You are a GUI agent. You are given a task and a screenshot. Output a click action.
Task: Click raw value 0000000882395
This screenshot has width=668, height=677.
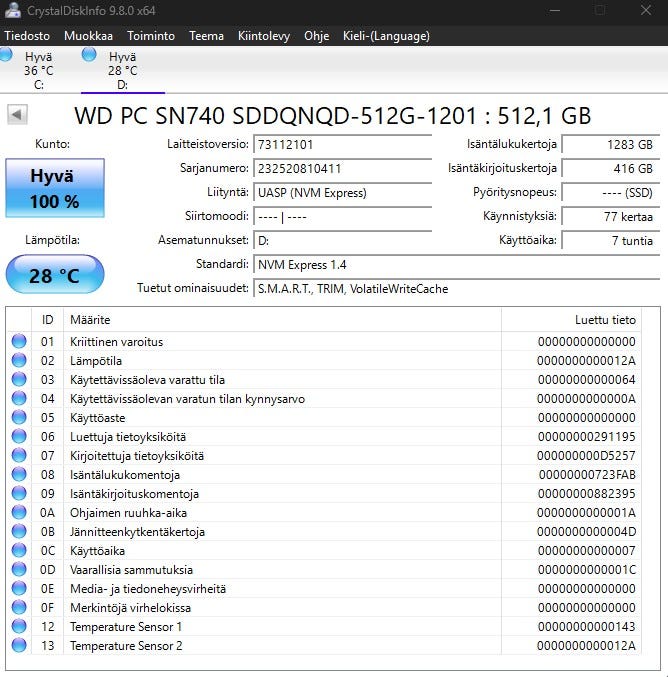[586, 494]
